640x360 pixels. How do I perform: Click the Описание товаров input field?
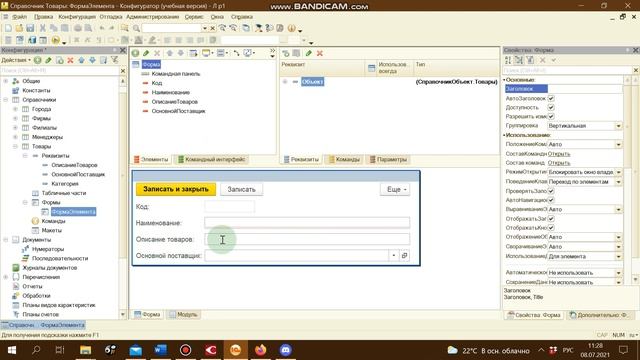coord(307,239)
